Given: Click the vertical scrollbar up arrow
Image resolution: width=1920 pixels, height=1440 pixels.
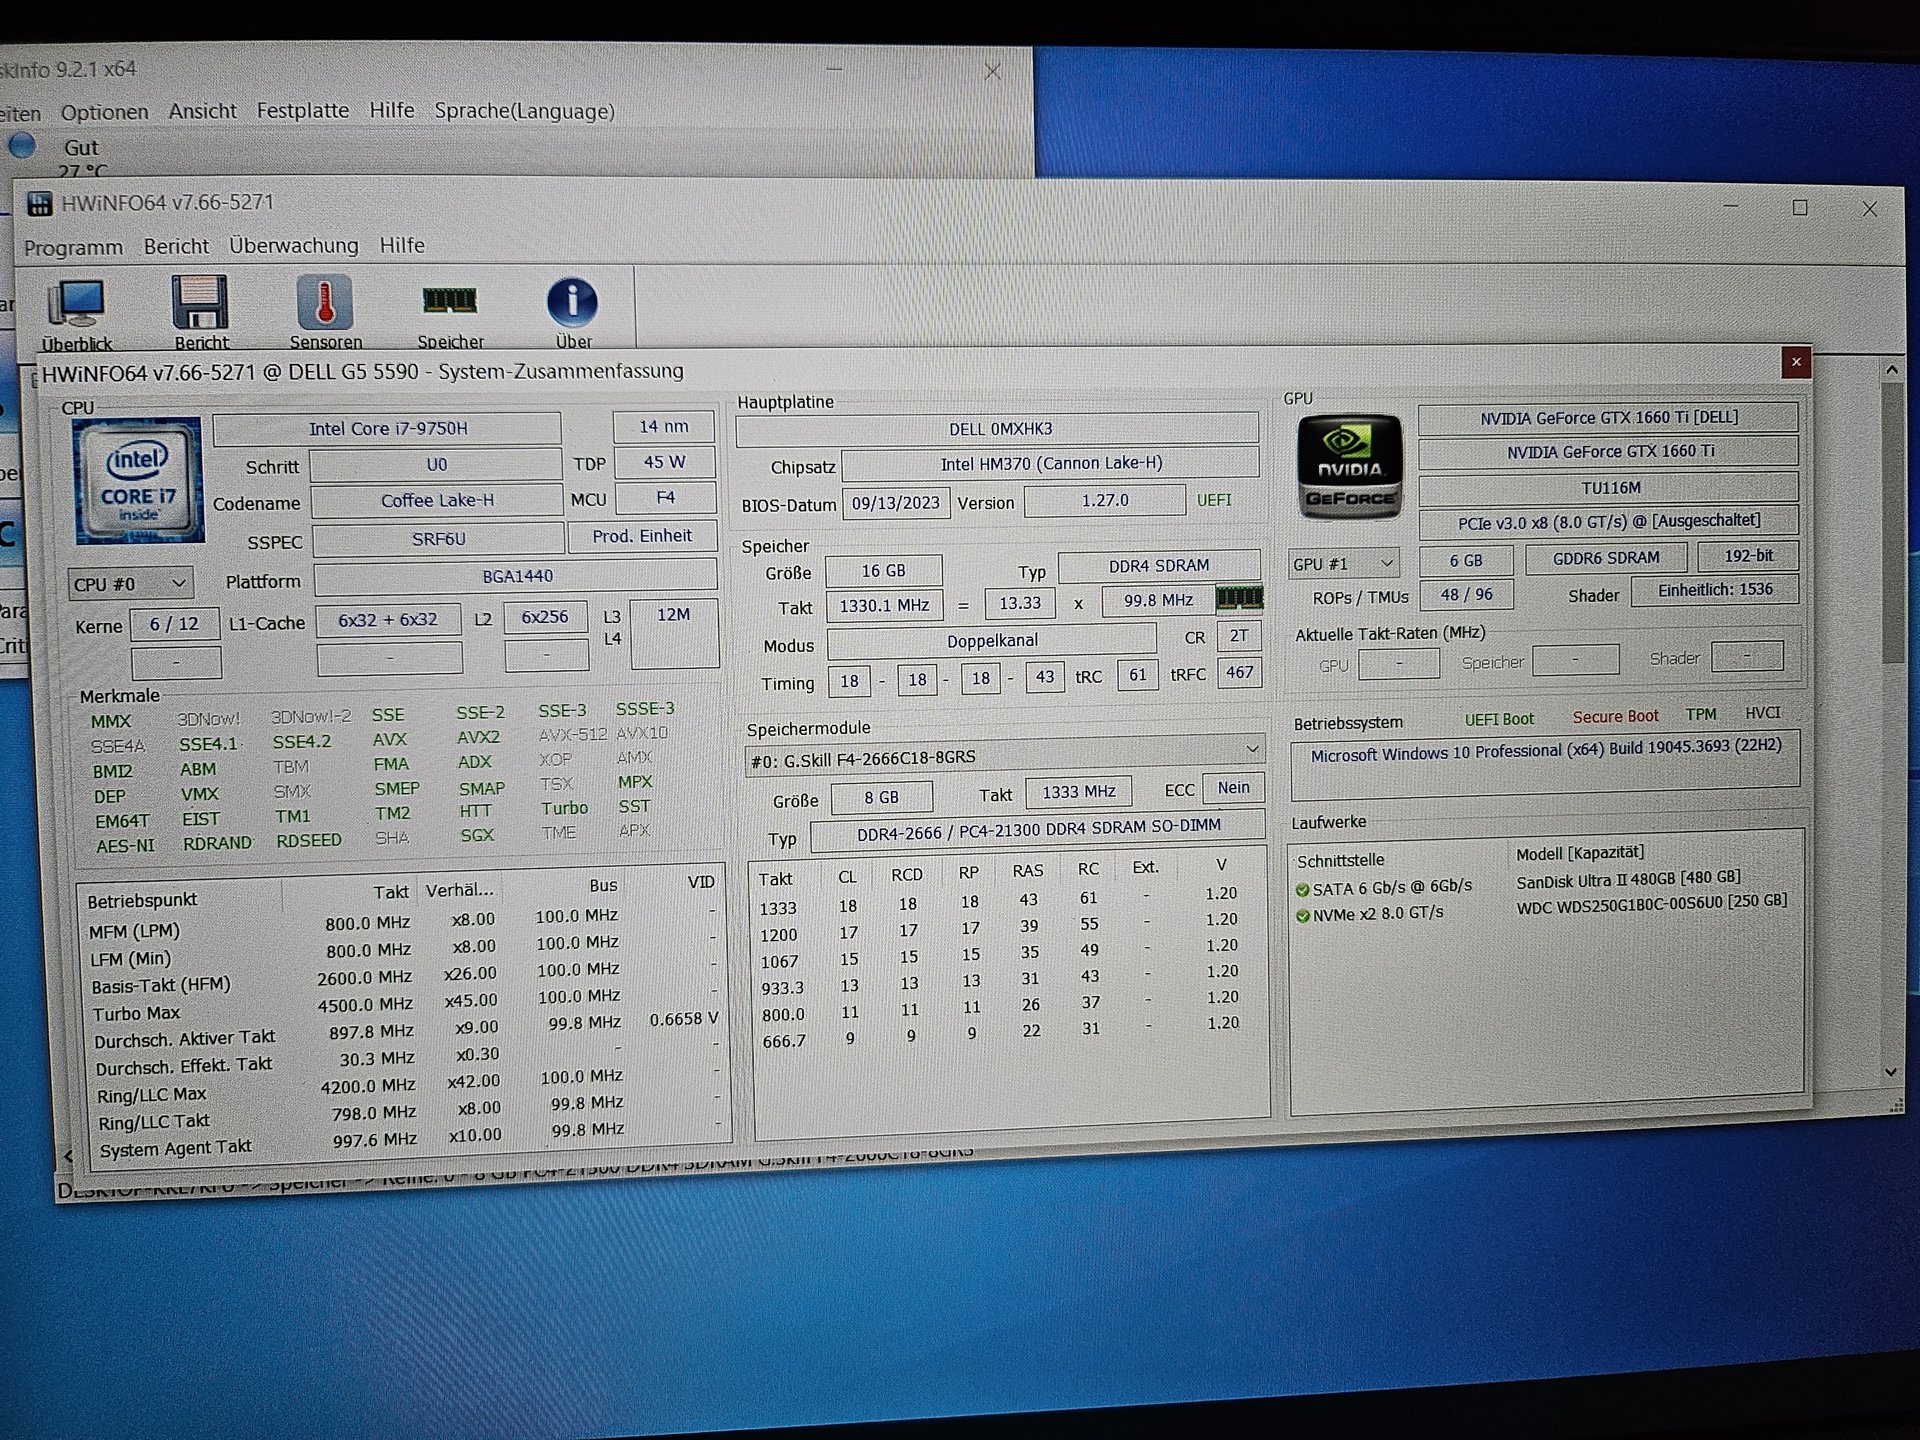Looking at the screenshot, I should [x=1891, y=370].
